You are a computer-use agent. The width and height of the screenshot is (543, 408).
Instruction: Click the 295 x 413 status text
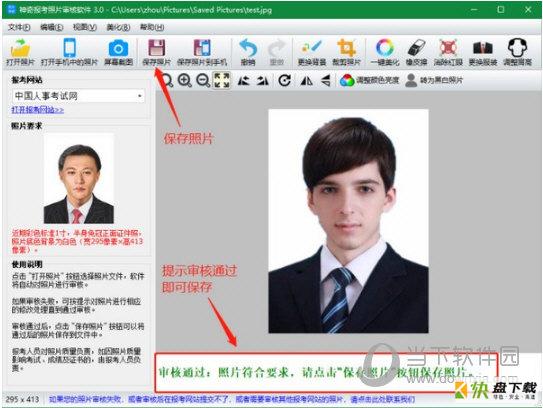click(x=22, y=399)
